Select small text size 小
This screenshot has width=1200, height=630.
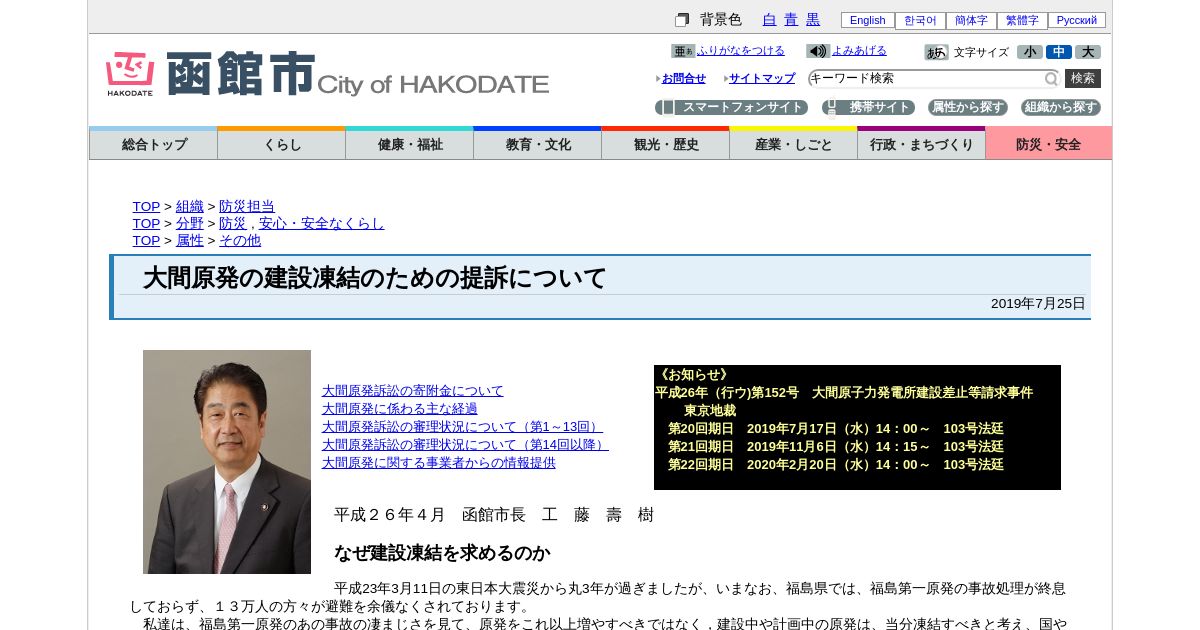1030,52
